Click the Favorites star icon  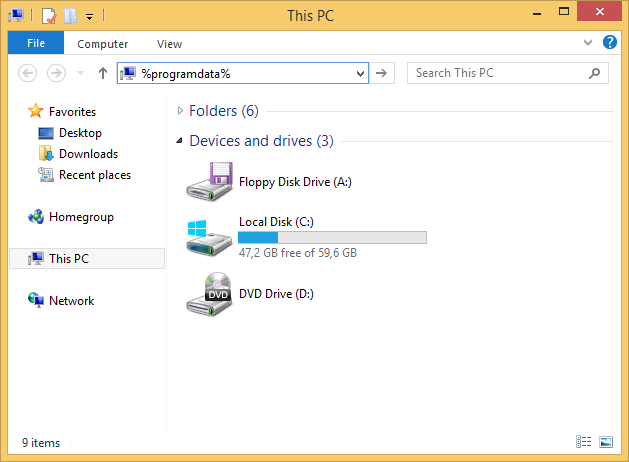click(36, 111)
